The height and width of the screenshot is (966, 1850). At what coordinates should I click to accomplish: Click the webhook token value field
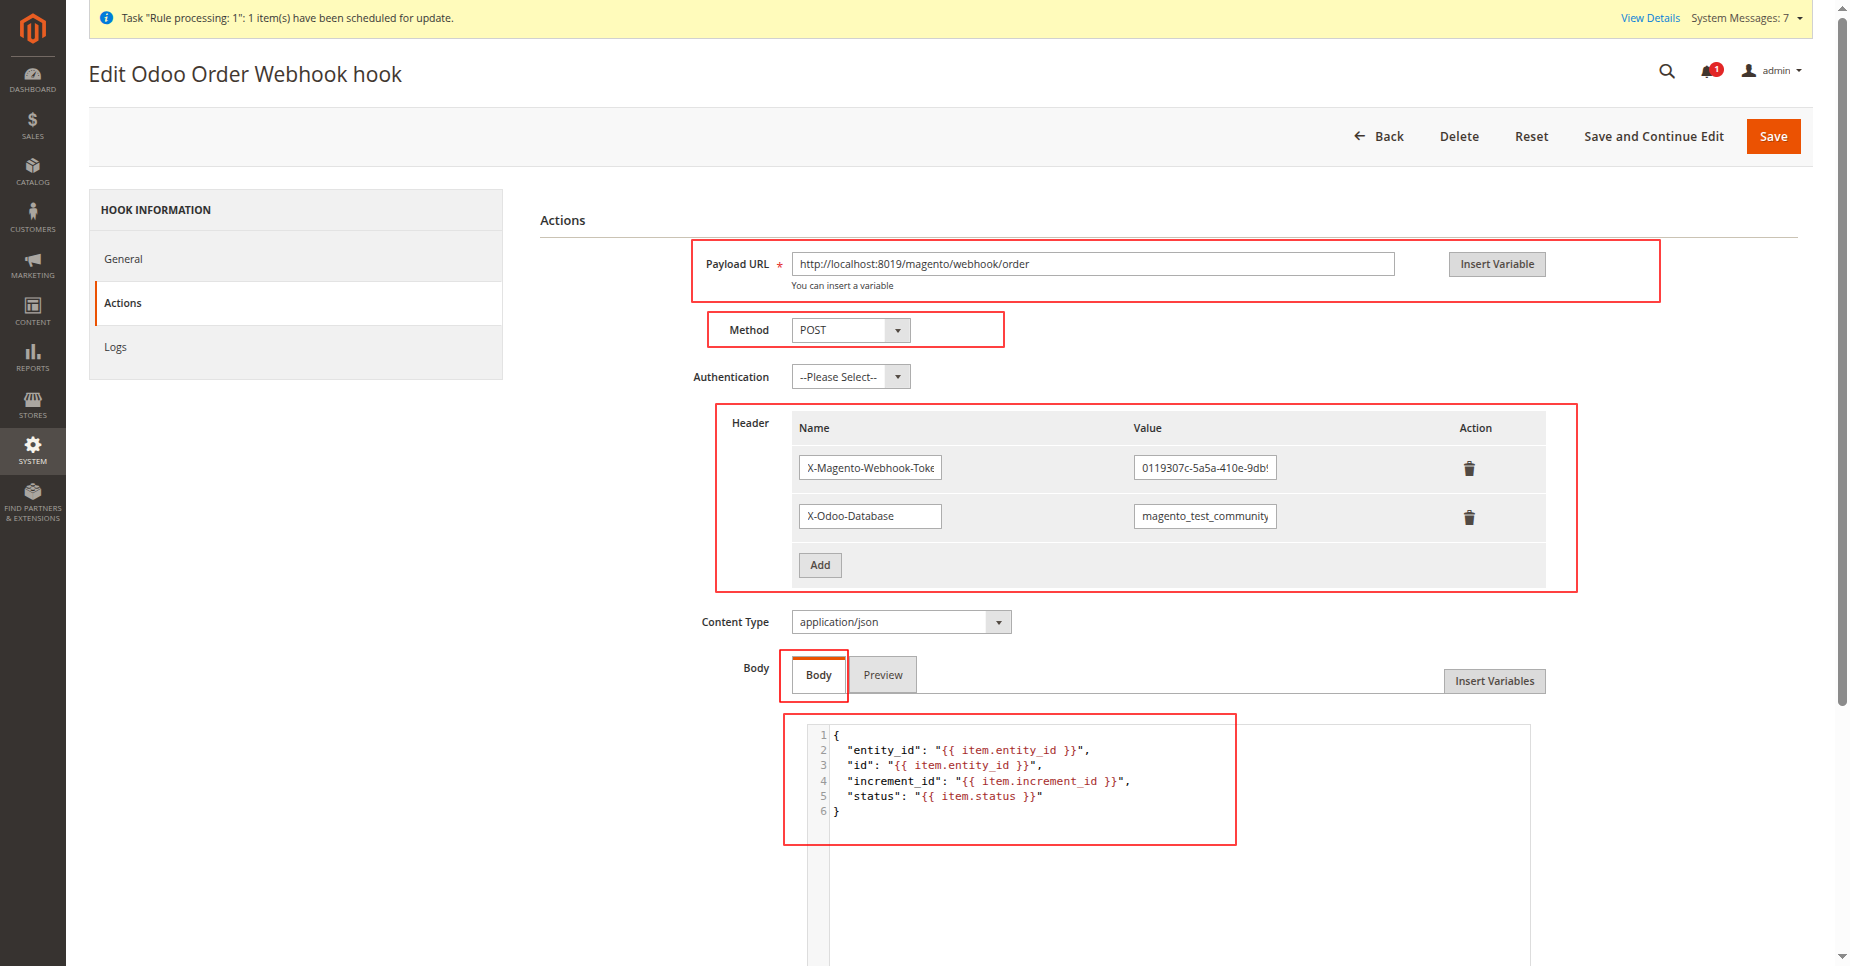coord(1205,468)
